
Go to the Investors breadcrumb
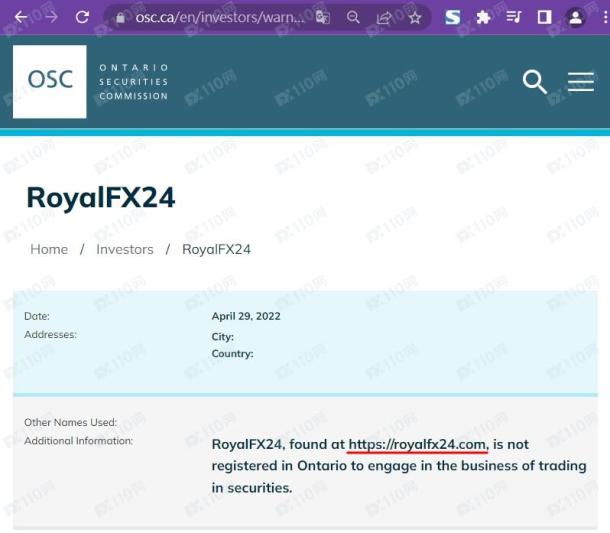[125, 249]
